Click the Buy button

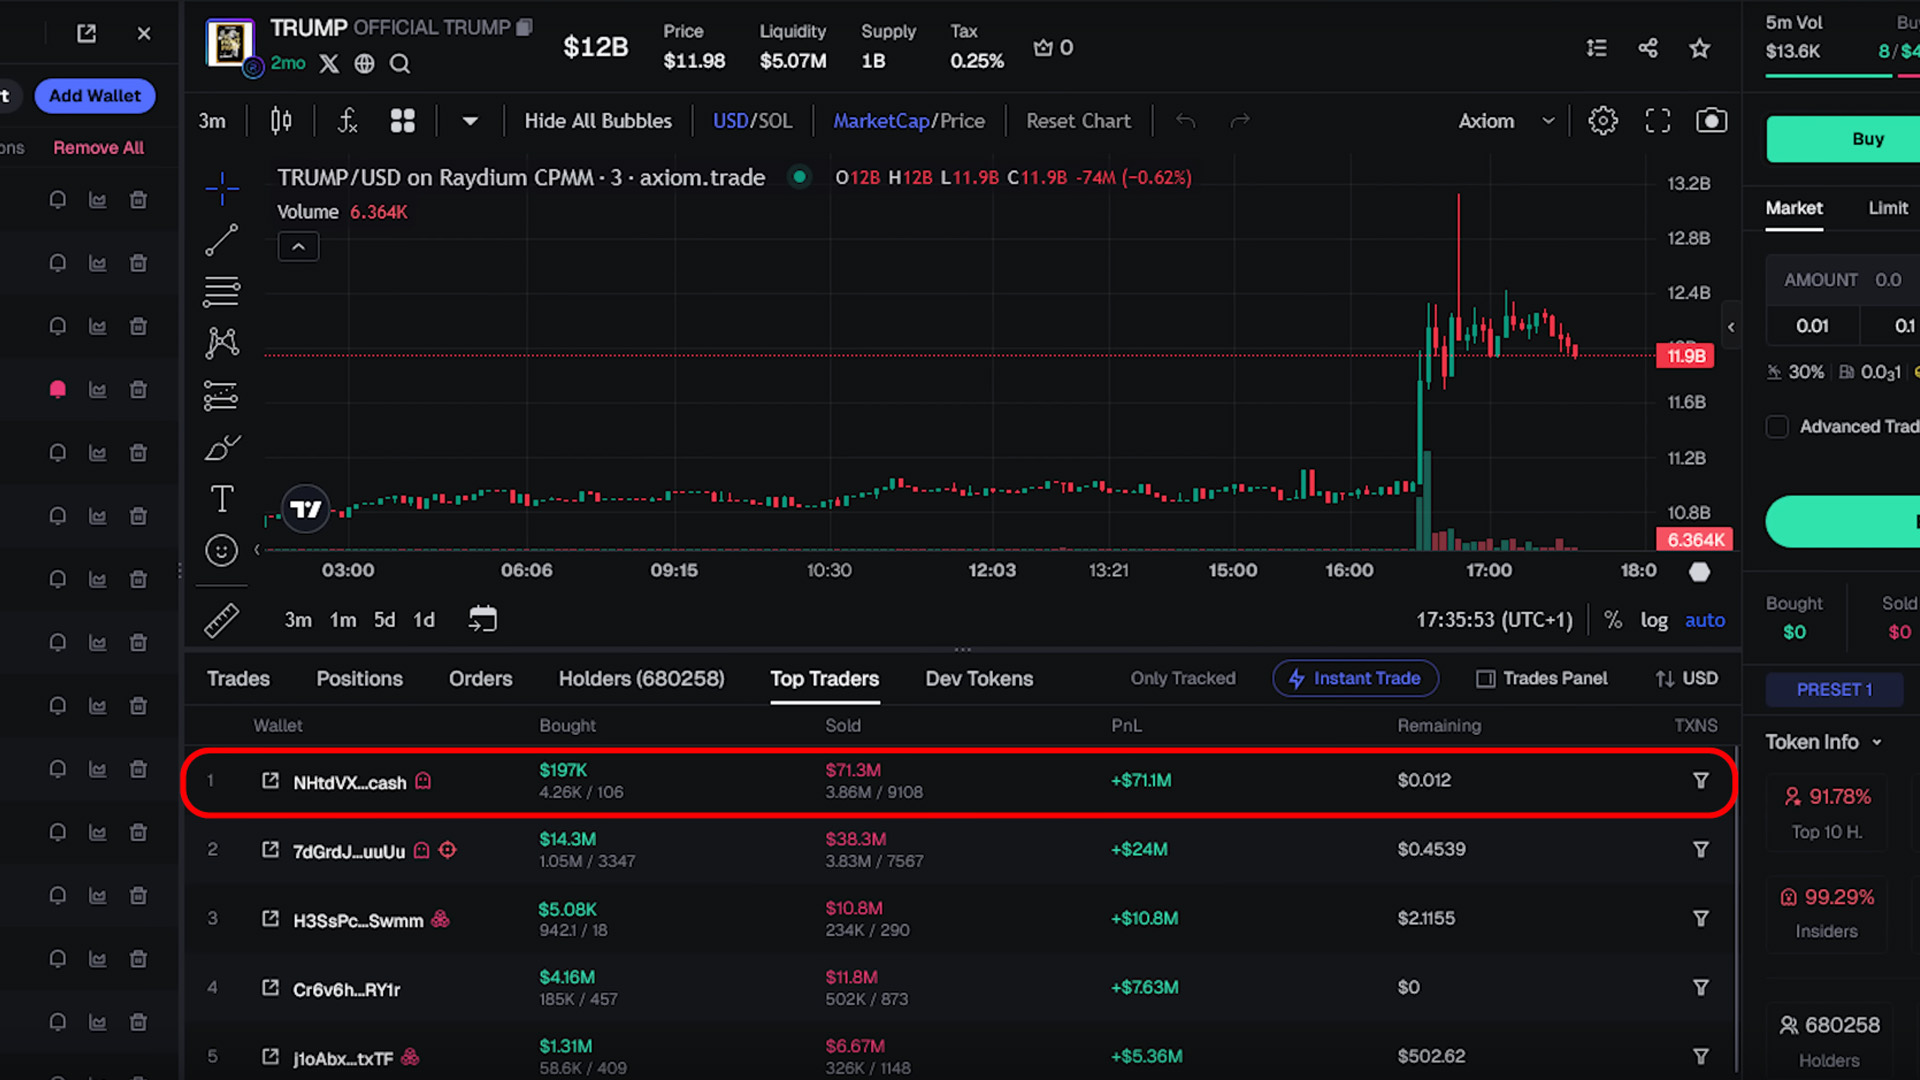coord(1868,139)
